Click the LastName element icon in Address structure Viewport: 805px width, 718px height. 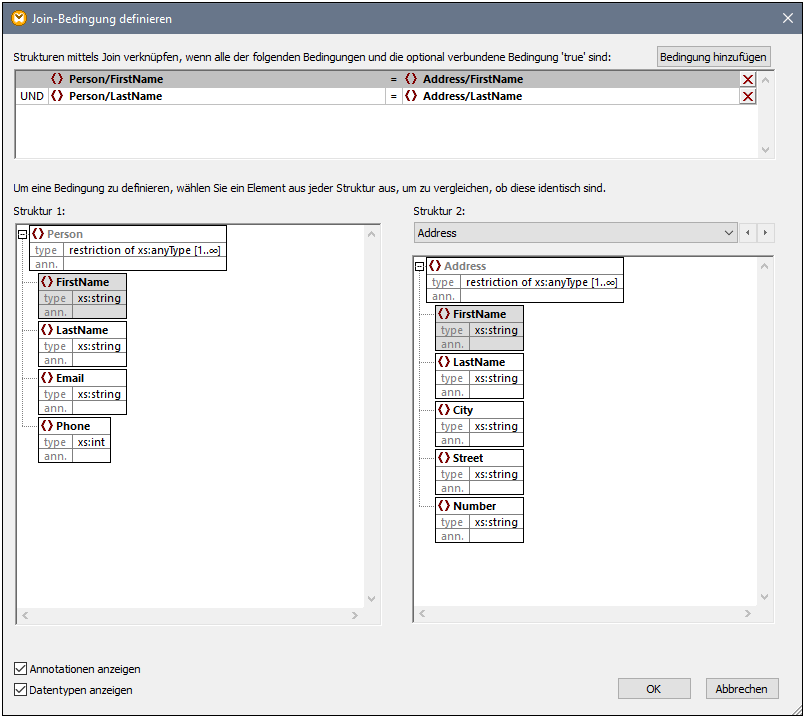coord(444,362)
